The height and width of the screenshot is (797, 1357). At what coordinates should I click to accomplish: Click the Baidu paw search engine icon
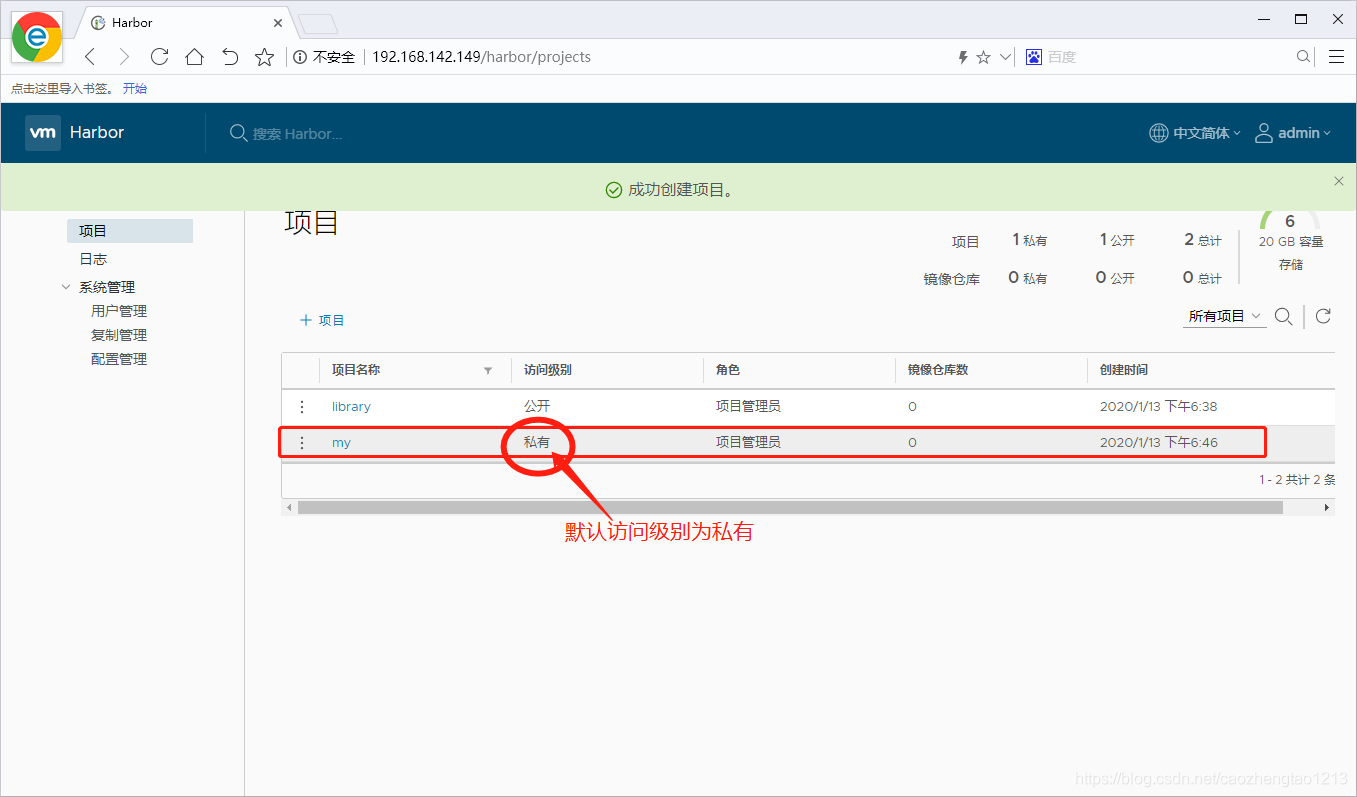pos(1034,57)
